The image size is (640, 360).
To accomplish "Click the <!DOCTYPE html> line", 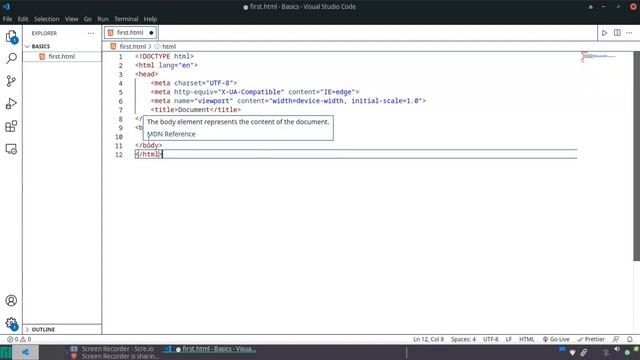I will 164,56.
